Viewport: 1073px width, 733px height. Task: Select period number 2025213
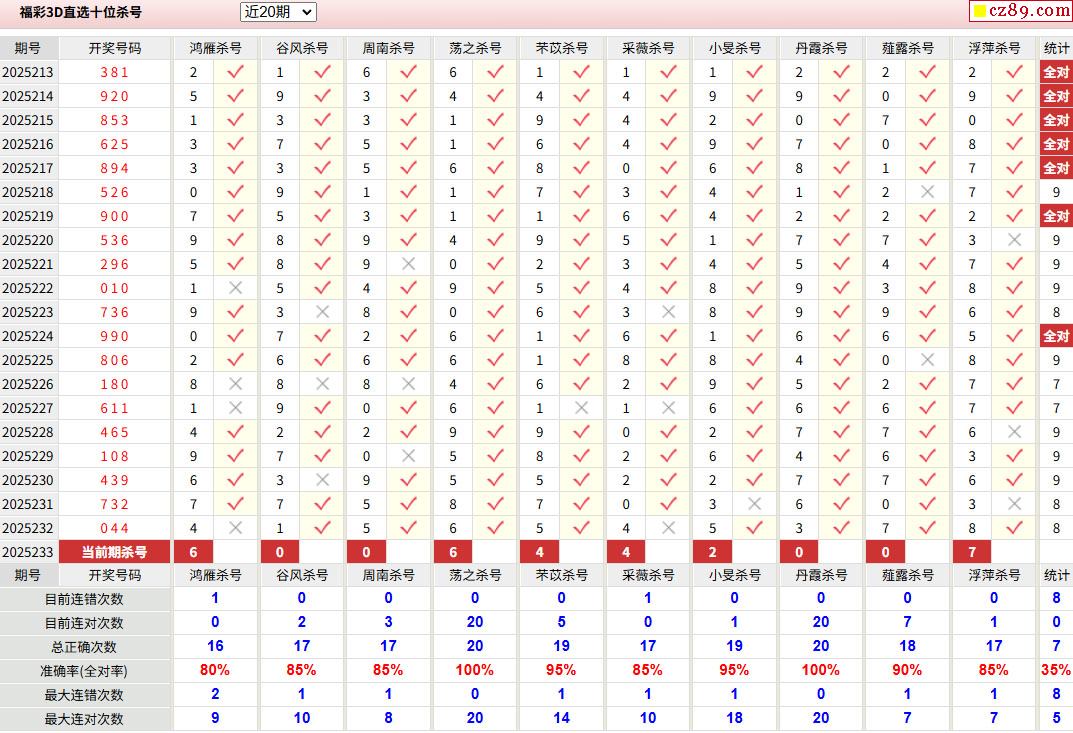(28, 73)
